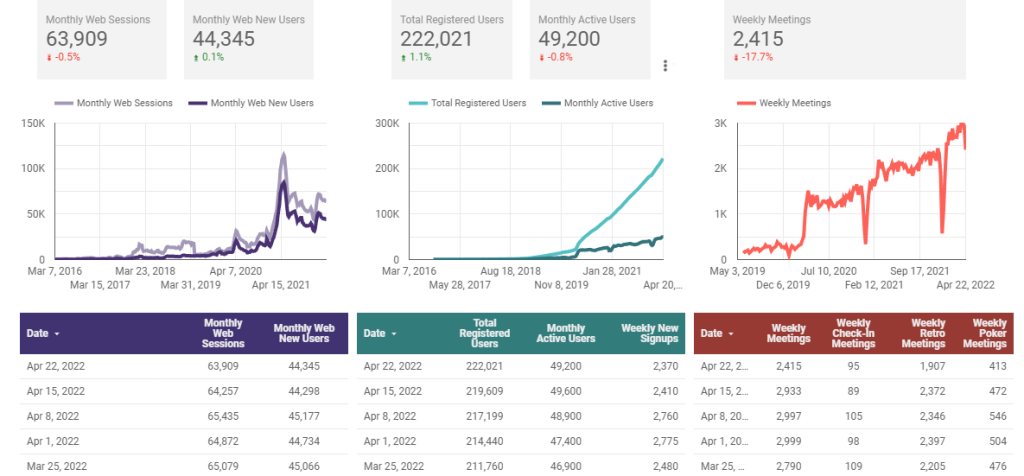1024x476 pixels.
Task: Click 2,999 in Weekly Meetings column
Action: tap(788, 441)
